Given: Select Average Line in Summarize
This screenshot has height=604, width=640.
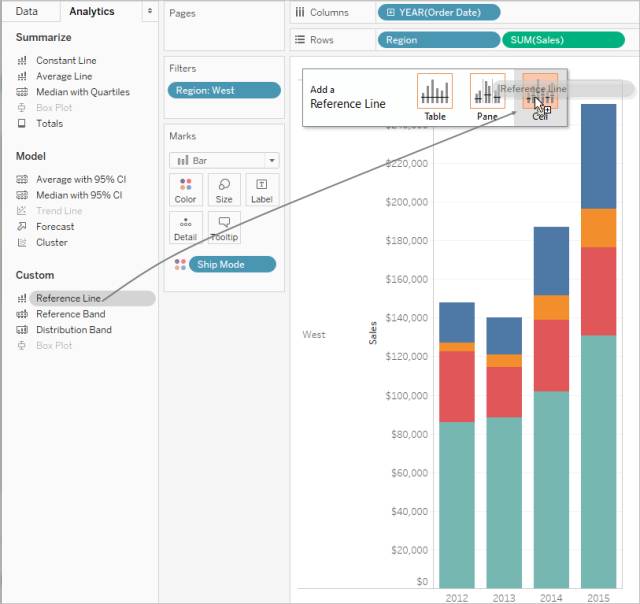Looking at the screenshot, I should point(64,76).
